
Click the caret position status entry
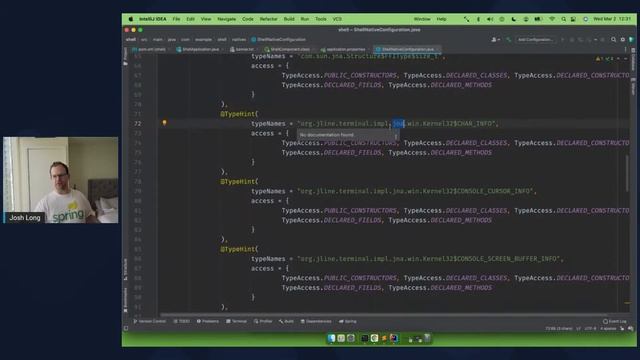pos(558,329)
